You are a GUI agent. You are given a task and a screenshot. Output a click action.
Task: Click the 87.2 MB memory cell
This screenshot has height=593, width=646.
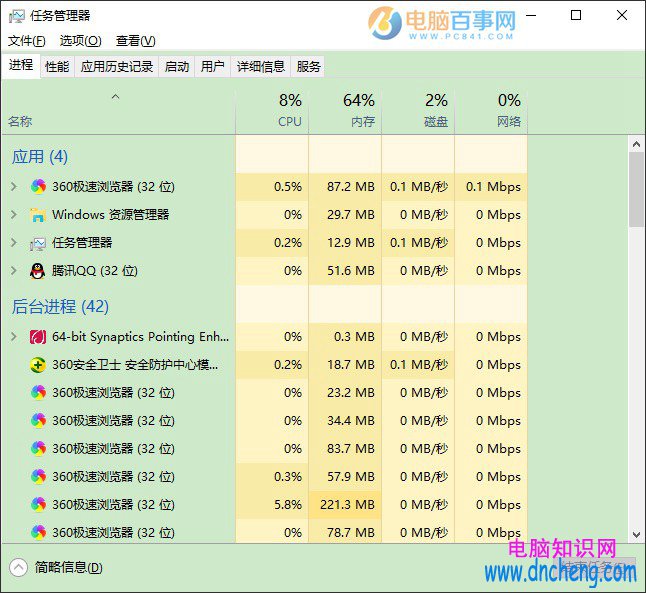[345, 187]
